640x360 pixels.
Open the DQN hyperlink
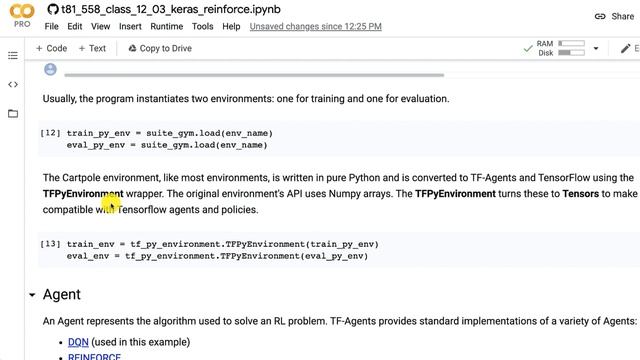click(x=78, y=342)
